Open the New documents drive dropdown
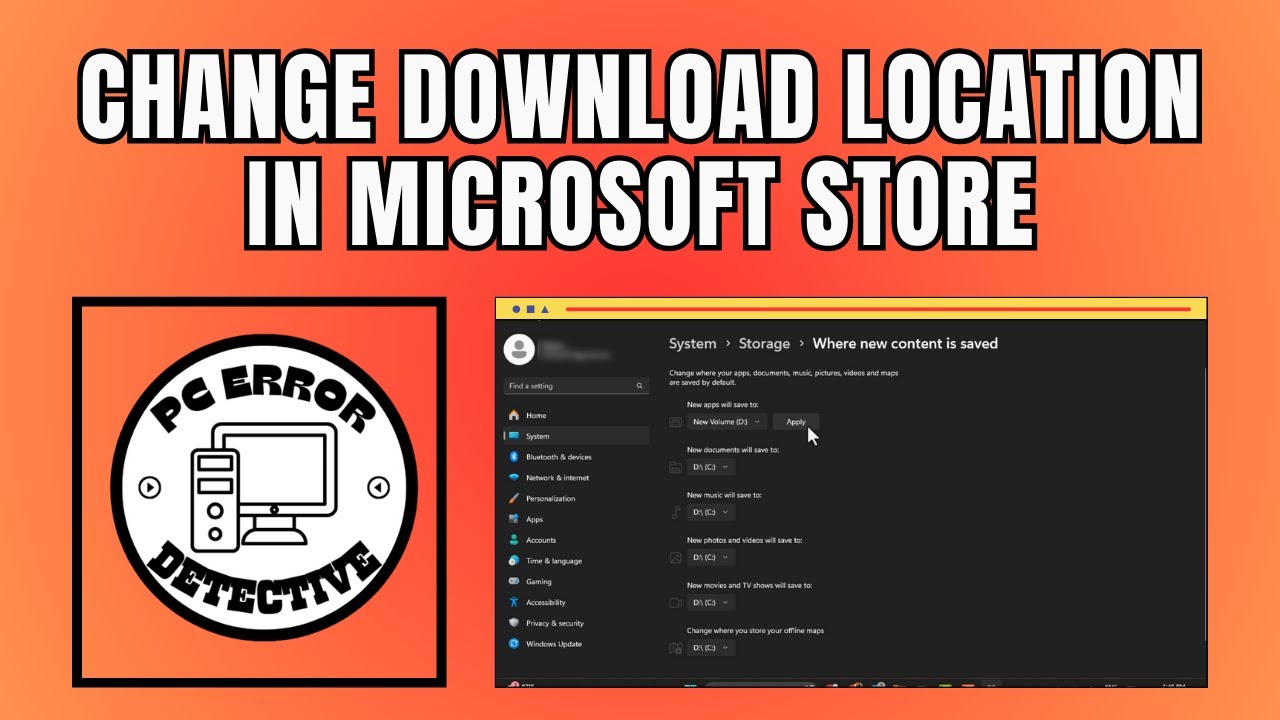 click(711, 467)
